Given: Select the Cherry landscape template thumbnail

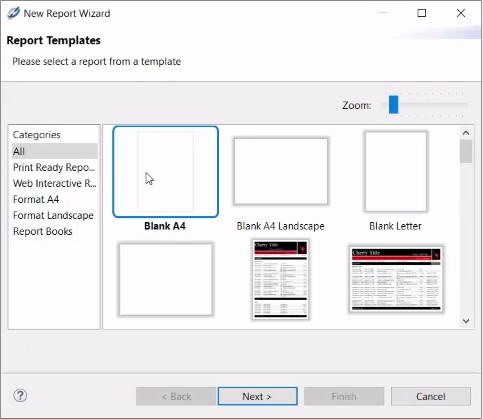Looking at the screenshot, I should [396, 279].
